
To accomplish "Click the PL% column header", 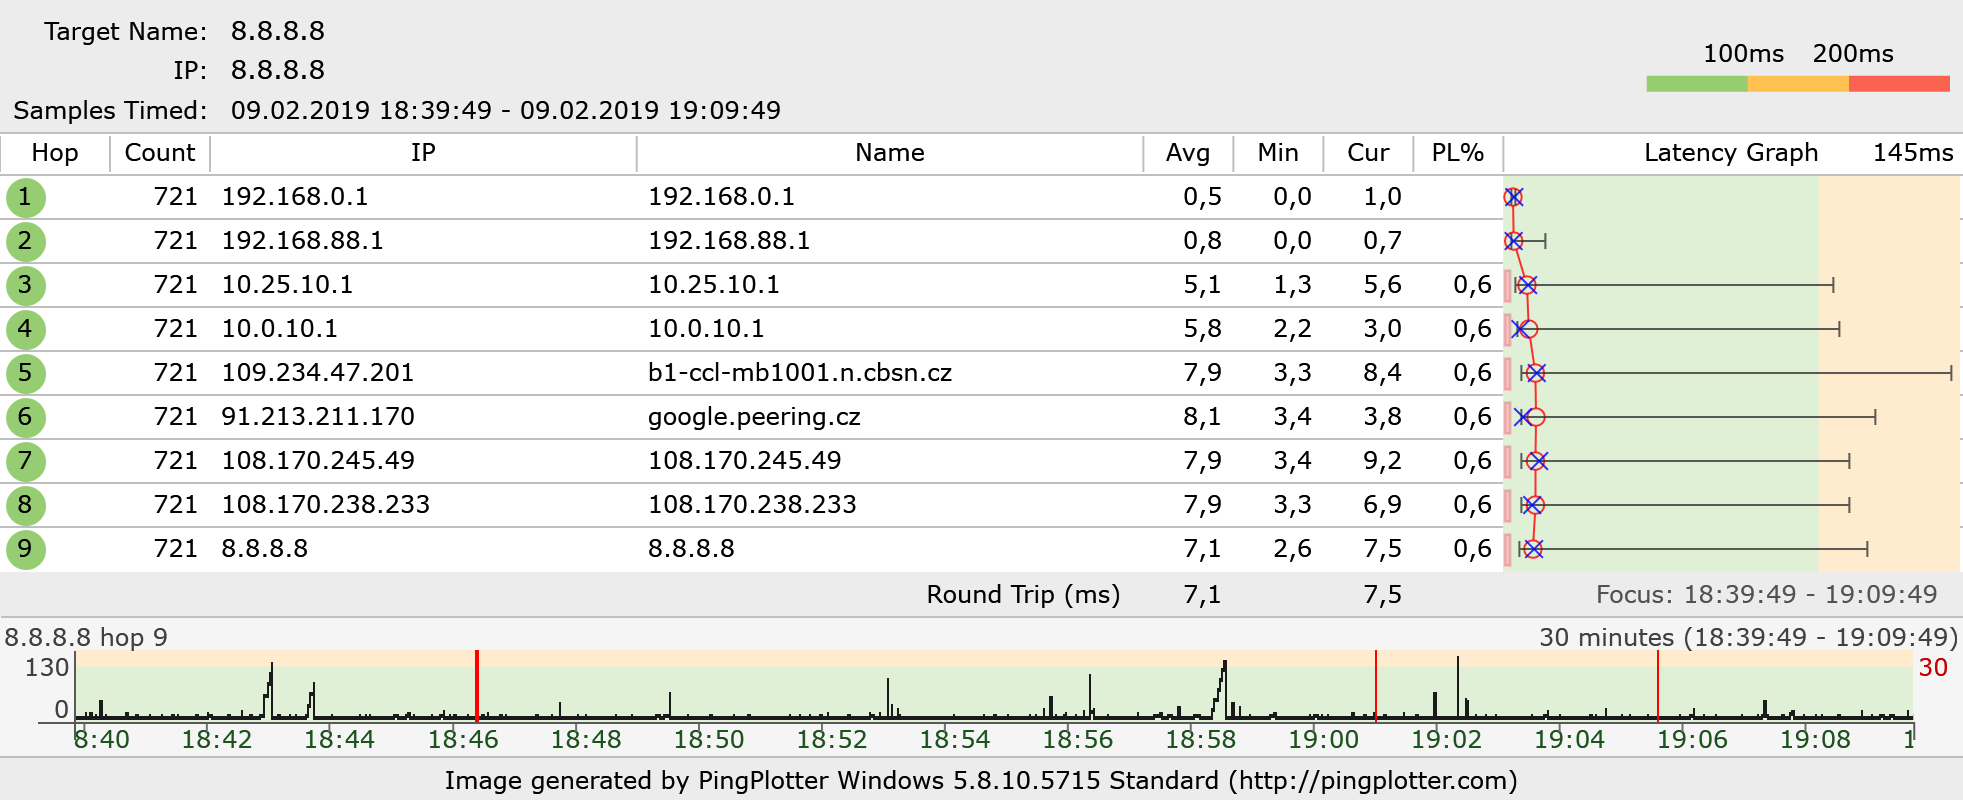I will (x=1457, y=153).
